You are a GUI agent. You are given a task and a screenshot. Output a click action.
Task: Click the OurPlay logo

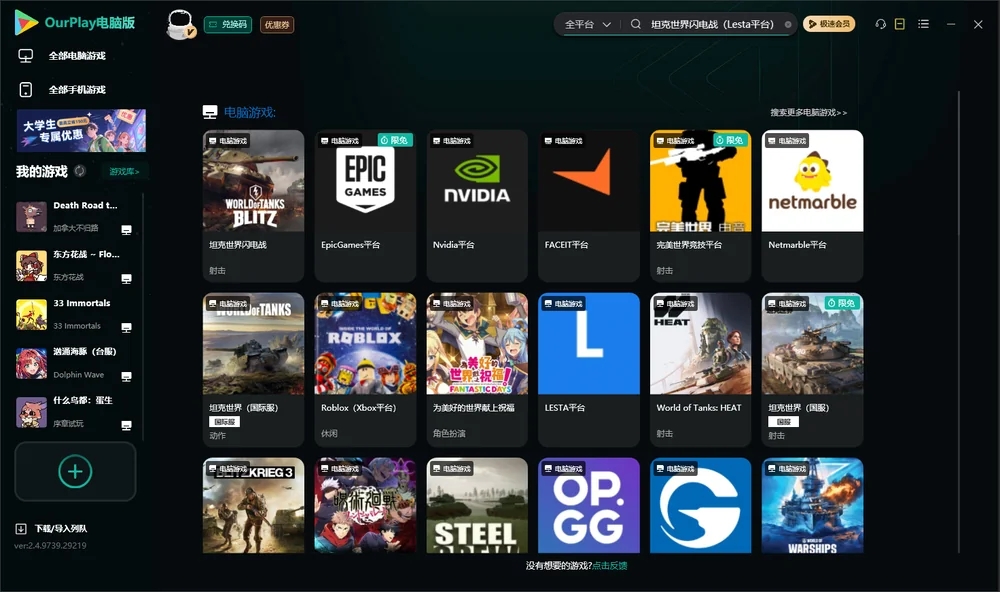(75, 22)
